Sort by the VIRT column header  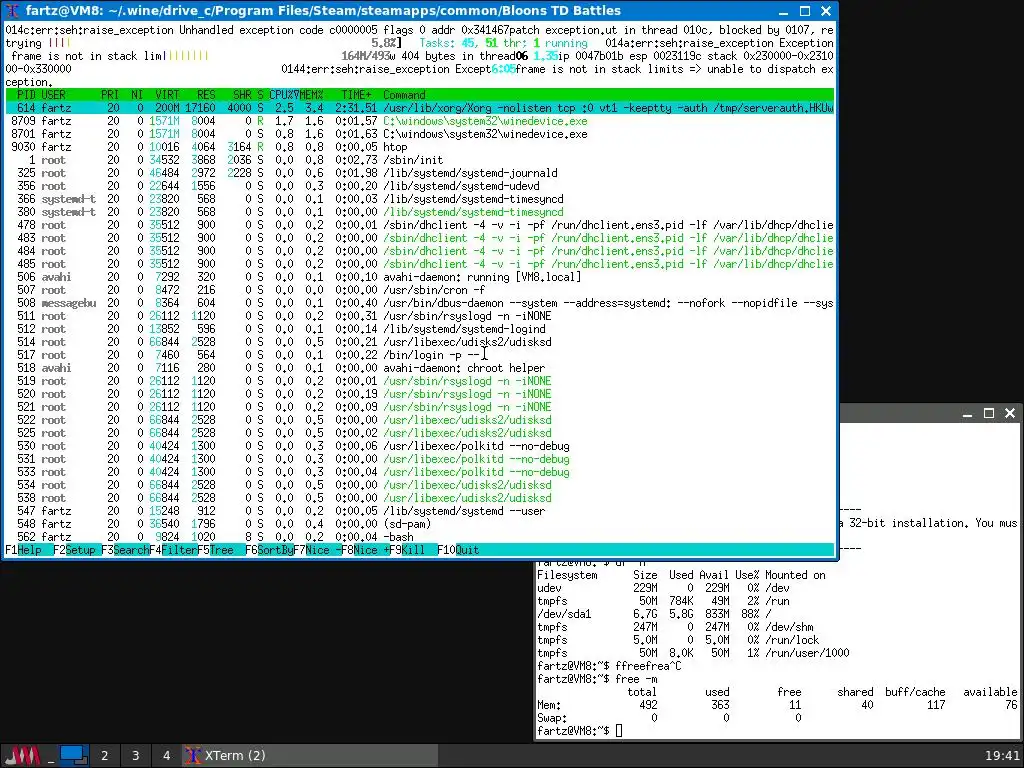pyautogui.click(x=167, y=95)
